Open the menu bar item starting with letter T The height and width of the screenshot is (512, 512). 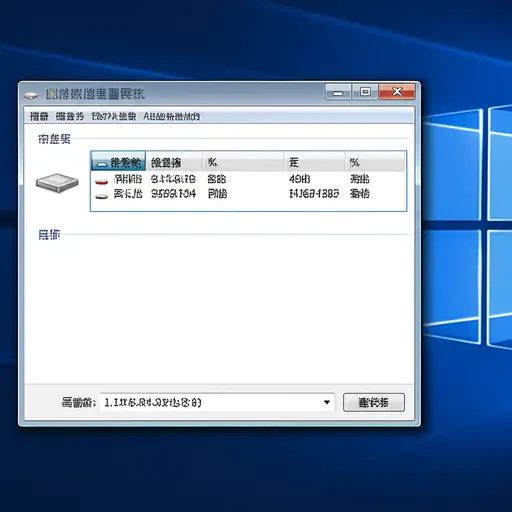(114, 116)
